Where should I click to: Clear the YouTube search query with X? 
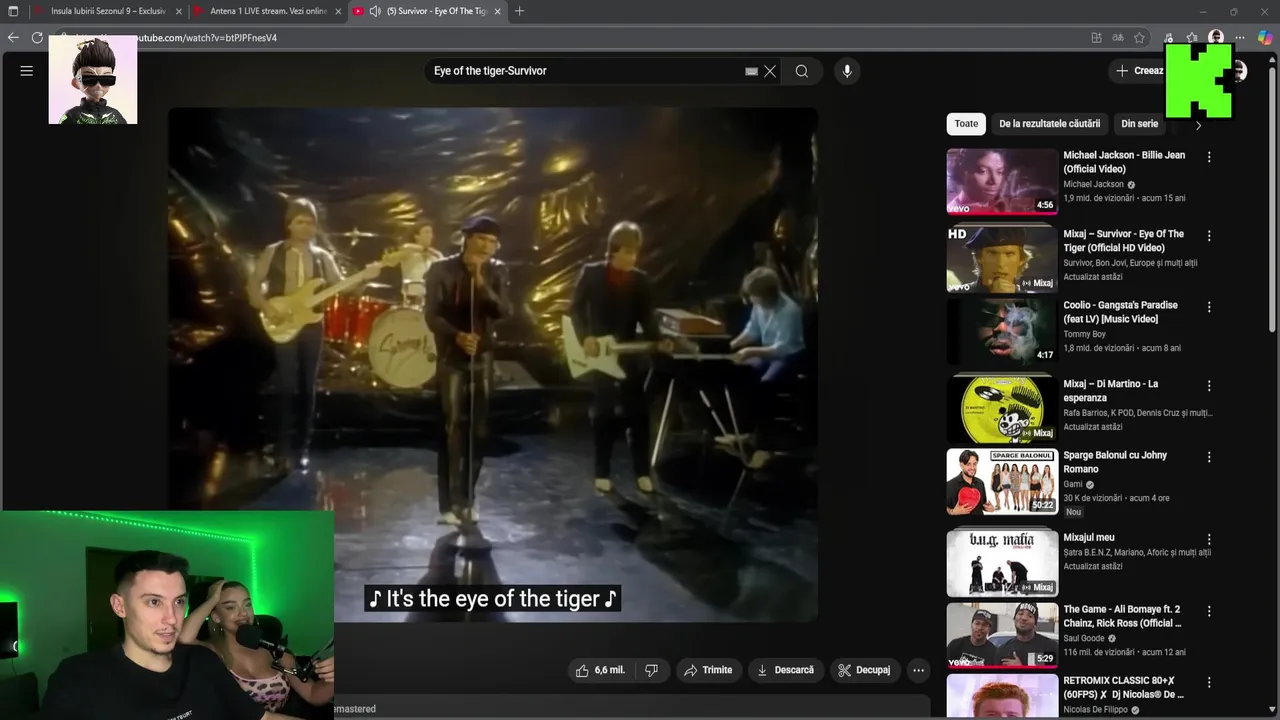(770, 71)
